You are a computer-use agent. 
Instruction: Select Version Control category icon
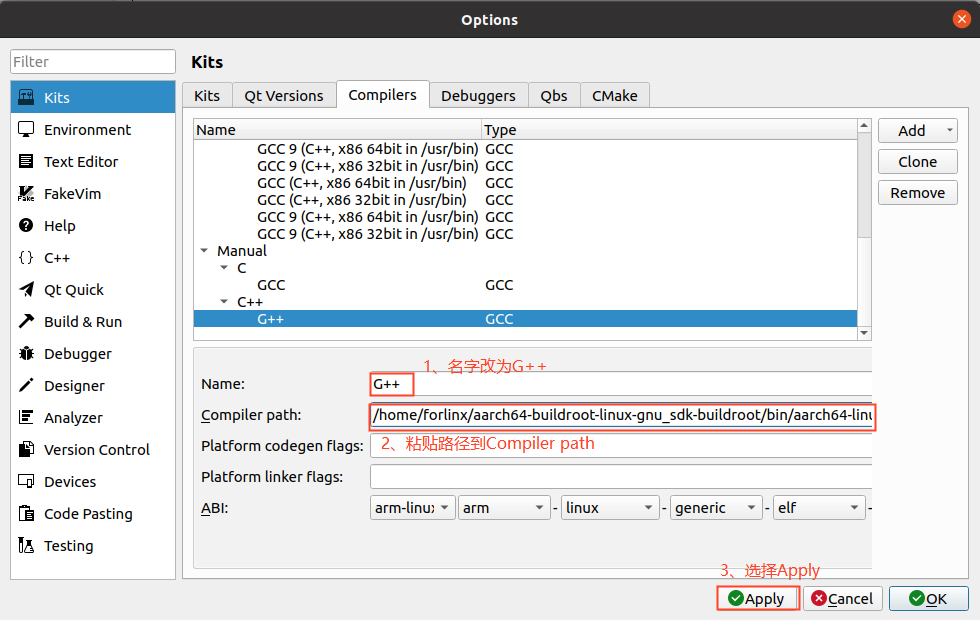(x=27, y=450)
